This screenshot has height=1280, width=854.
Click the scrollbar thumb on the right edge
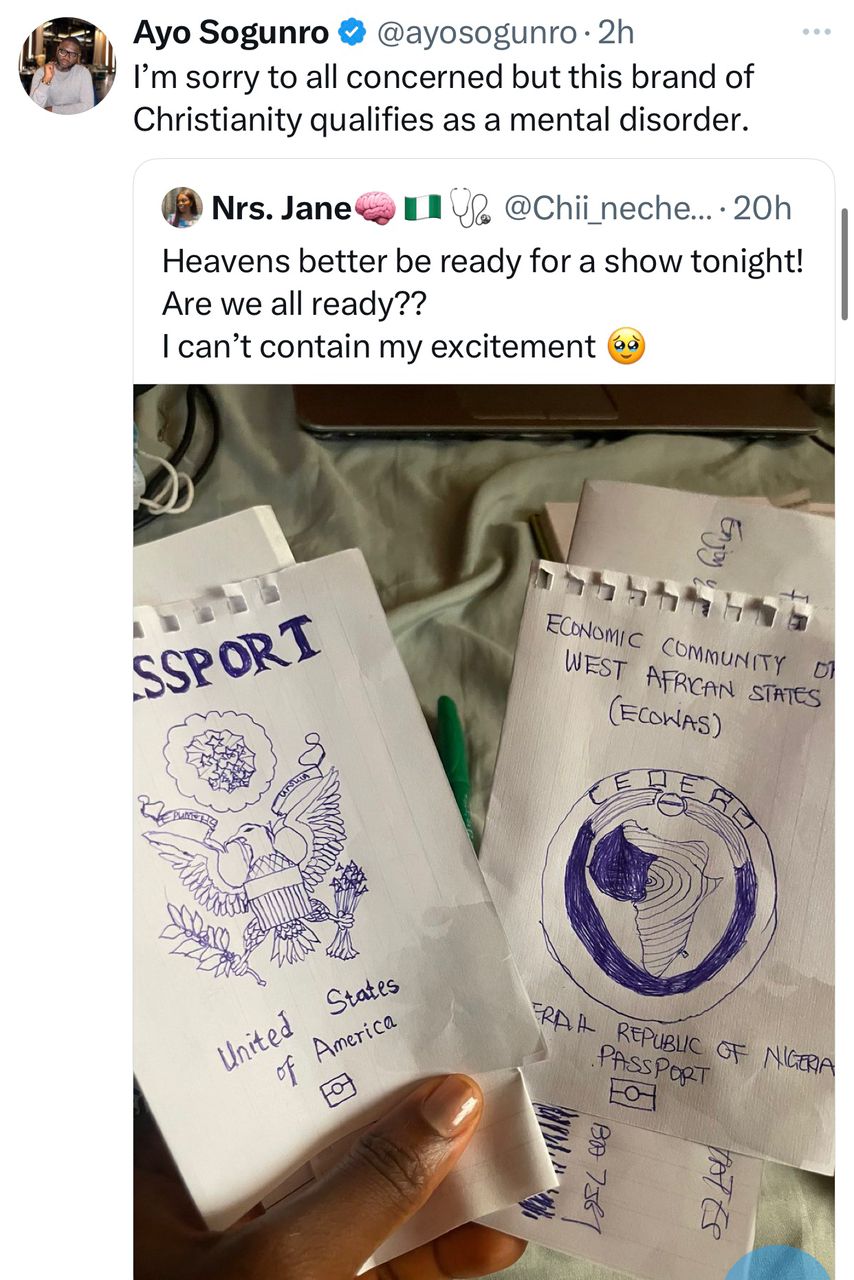(x=846, y=264)
